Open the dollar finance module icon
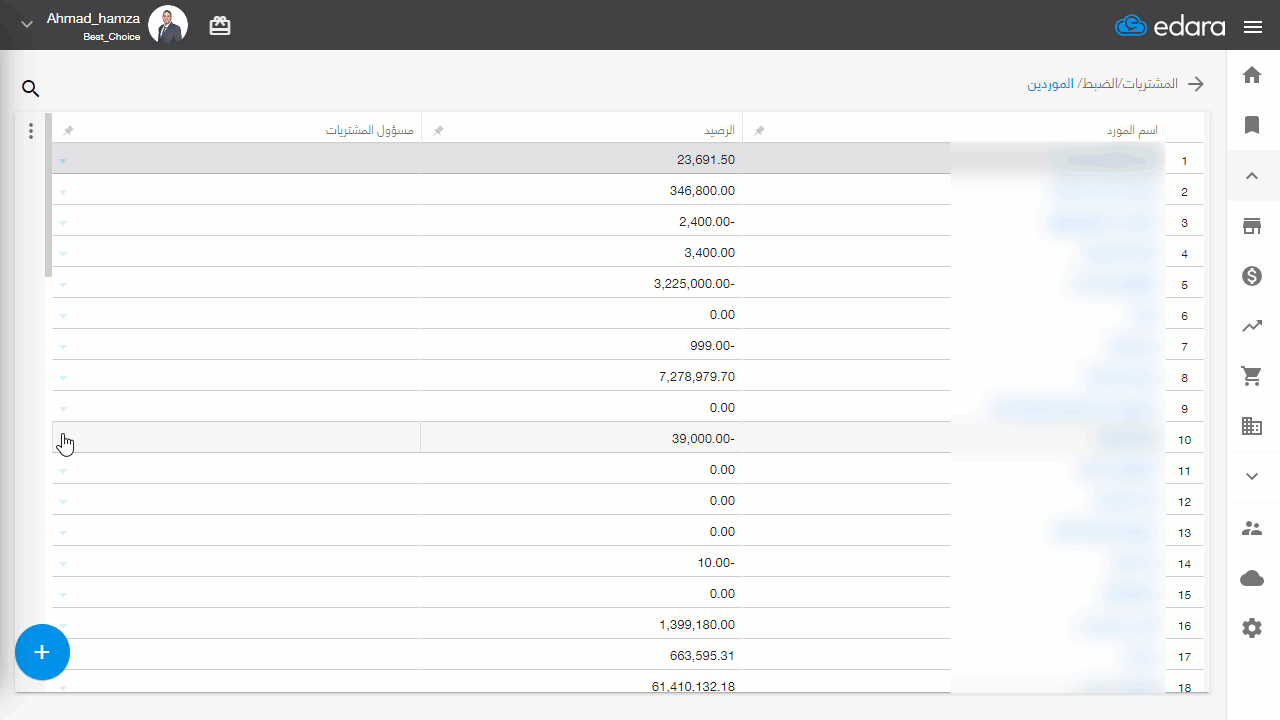1280x720 pixels. [1252, 276]
